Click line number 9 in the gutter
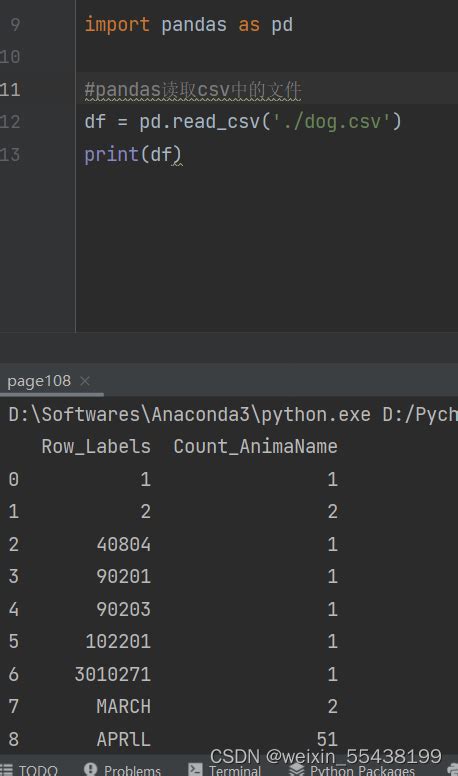This screenshot has width=458, height=776. click(x=15, y=24)
